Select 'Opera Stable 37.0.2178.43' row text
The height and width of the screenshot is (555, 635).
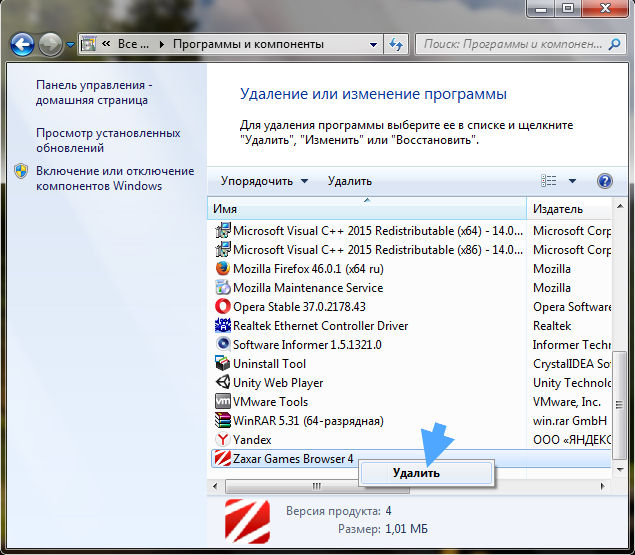click(x=299, y=307)
